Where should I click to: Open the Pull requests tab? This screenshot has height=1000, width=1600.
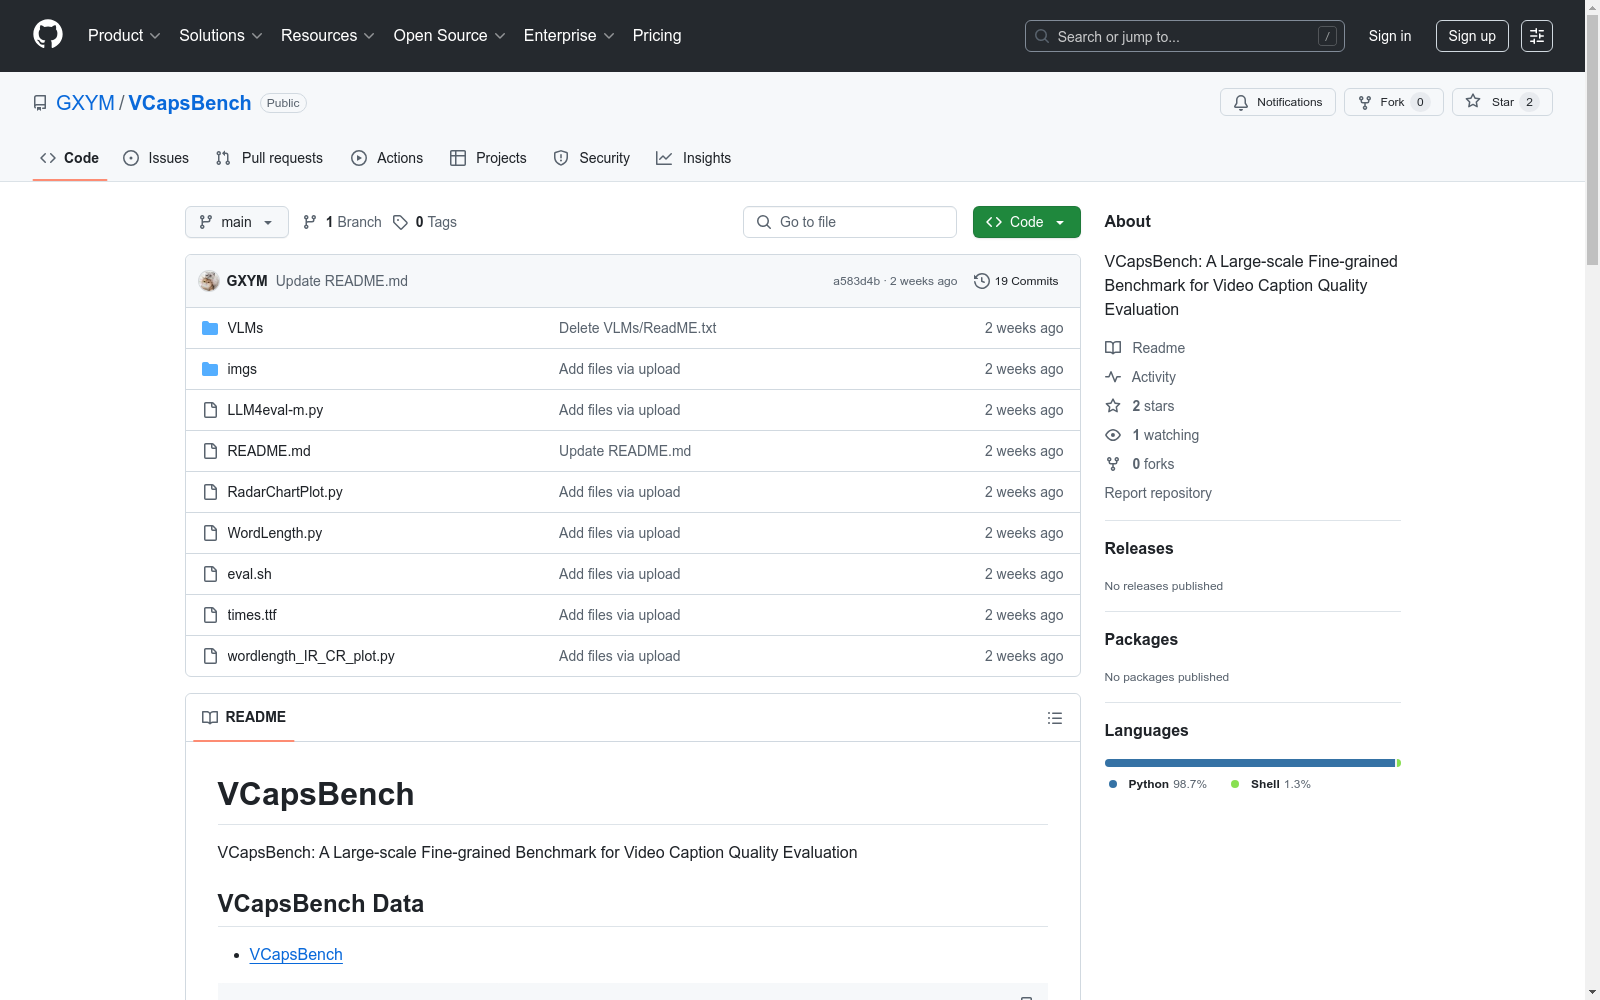[x=269, y=158]
